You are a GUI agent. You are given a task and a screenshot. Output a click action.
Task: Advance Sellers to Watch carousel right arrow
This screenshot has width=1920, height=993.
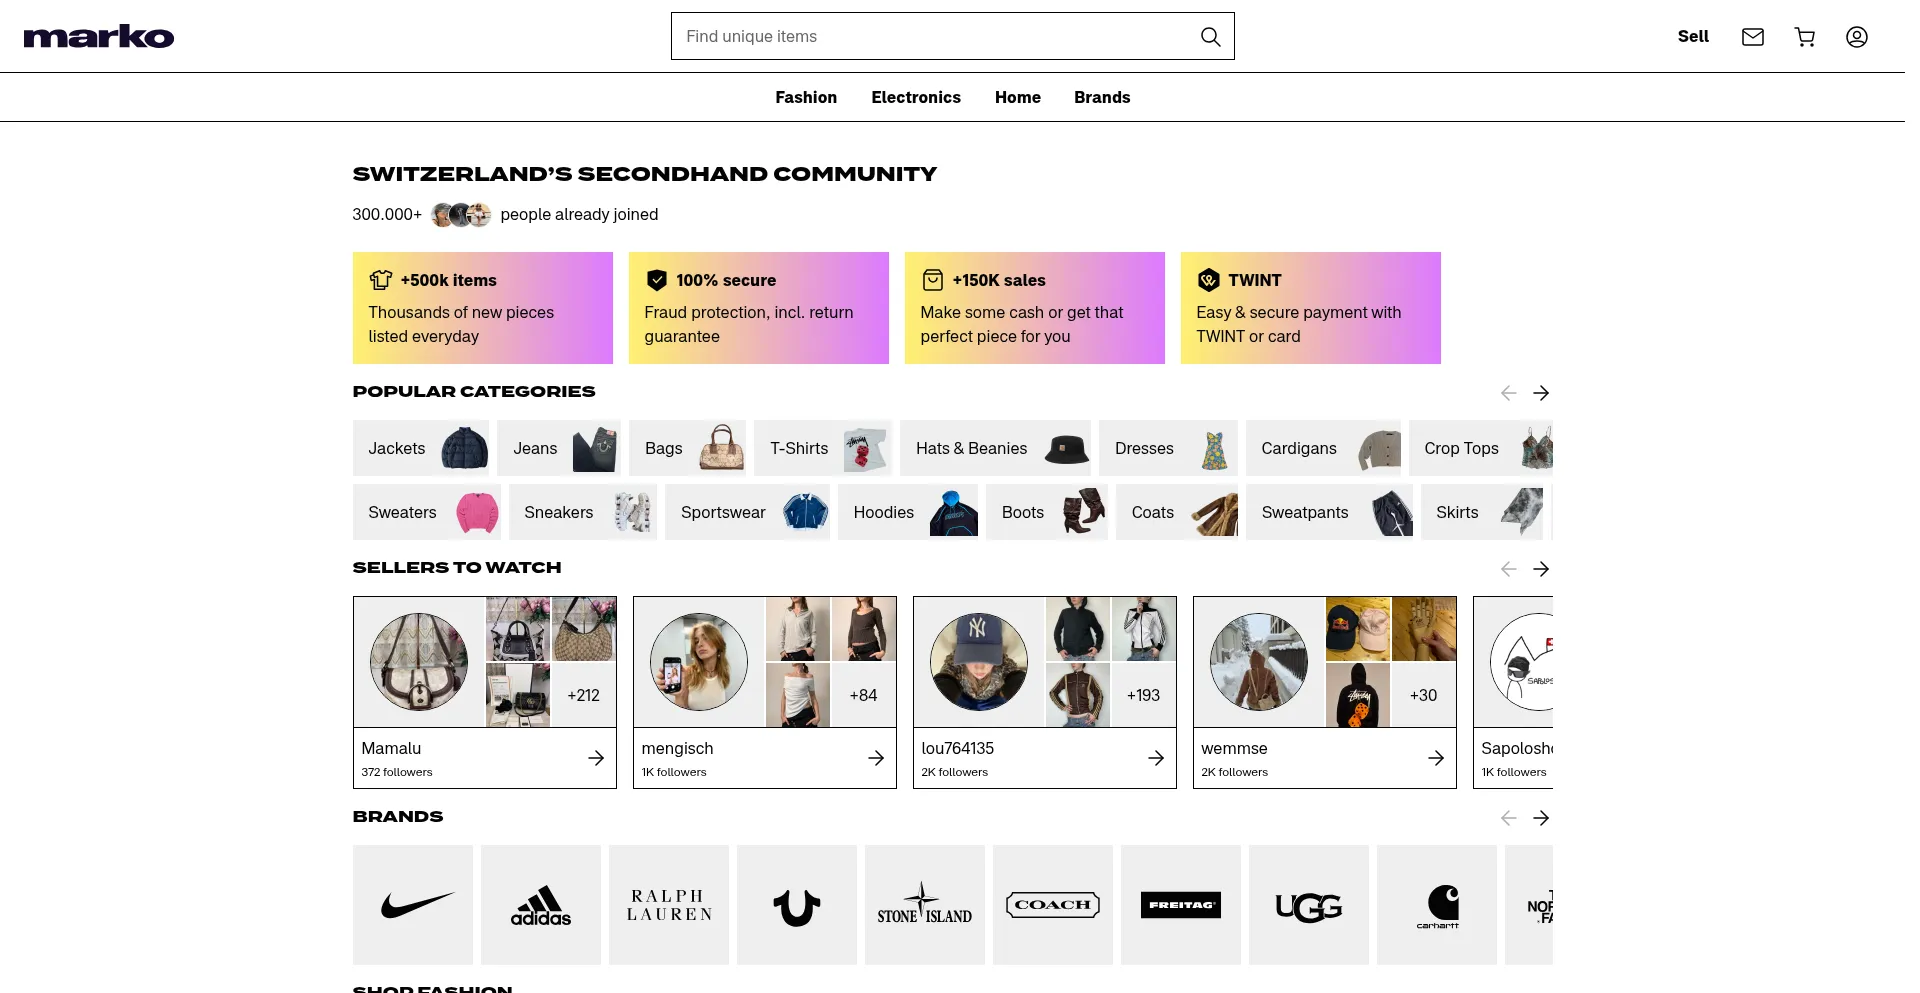coord(1541,569)
